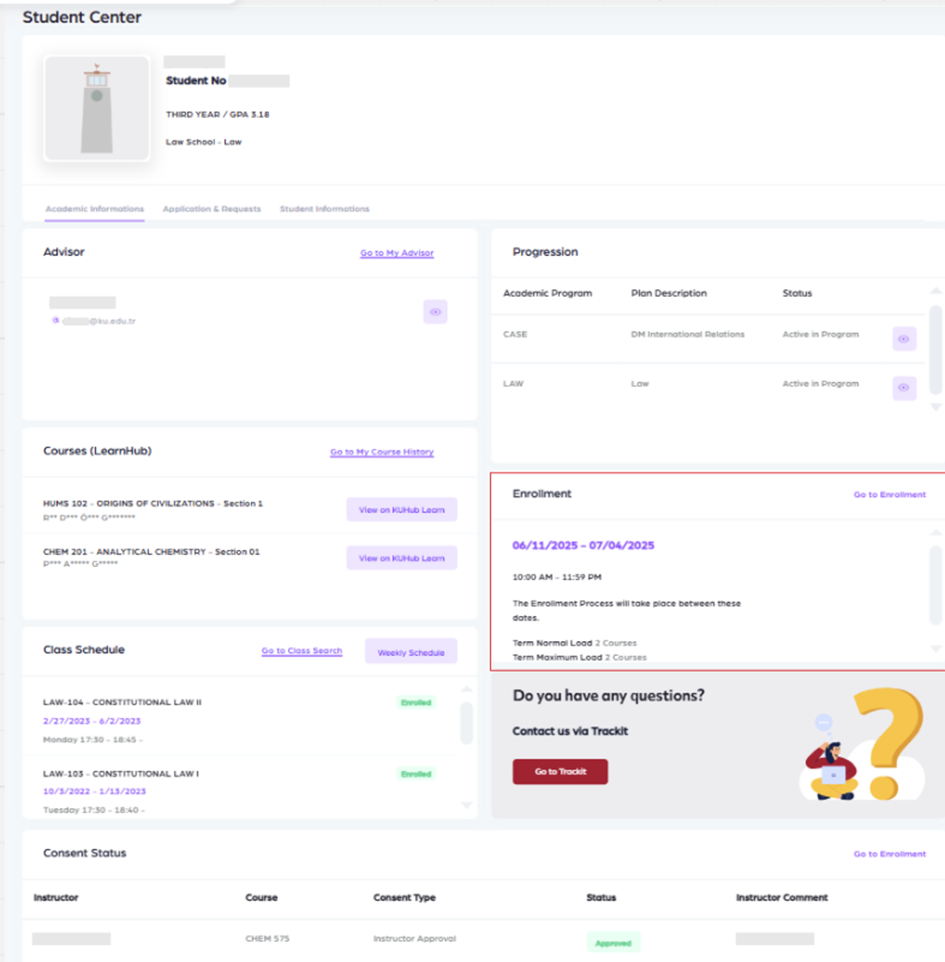
Task: Open the Student Informations tab
Action: coord(324,209)
